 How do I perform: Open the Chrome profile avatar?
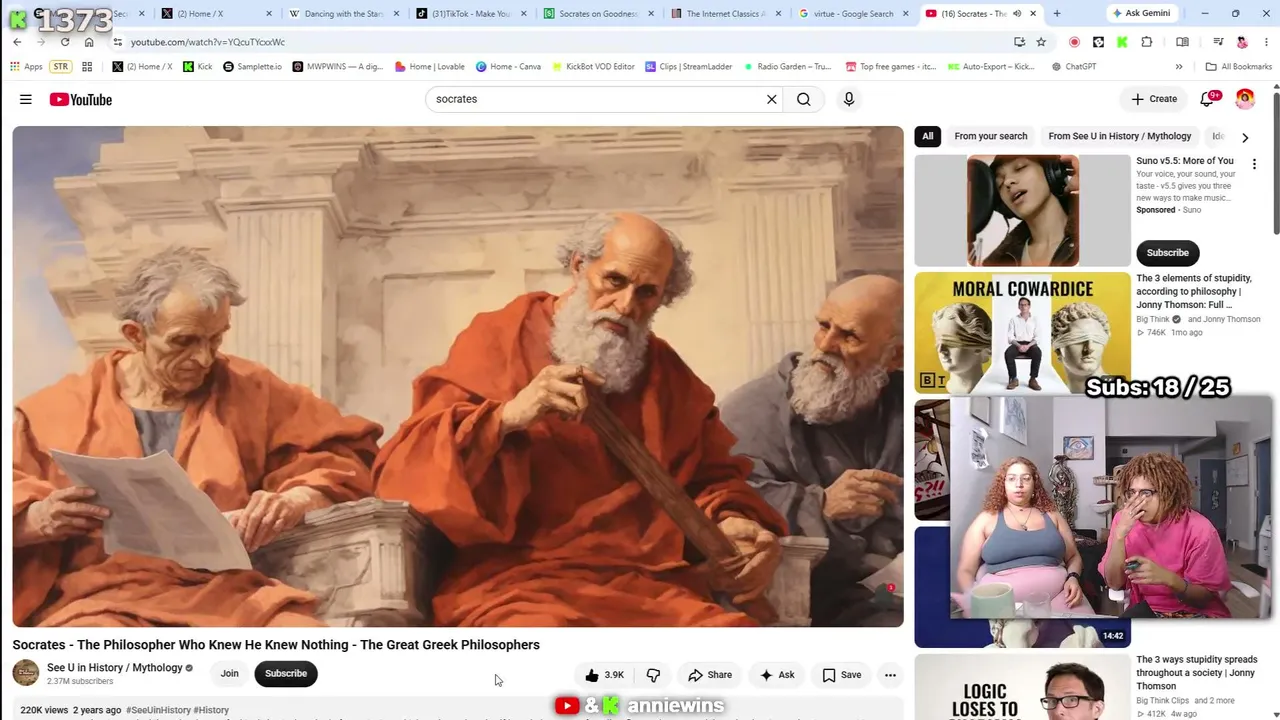click(x=1242, y=42)
